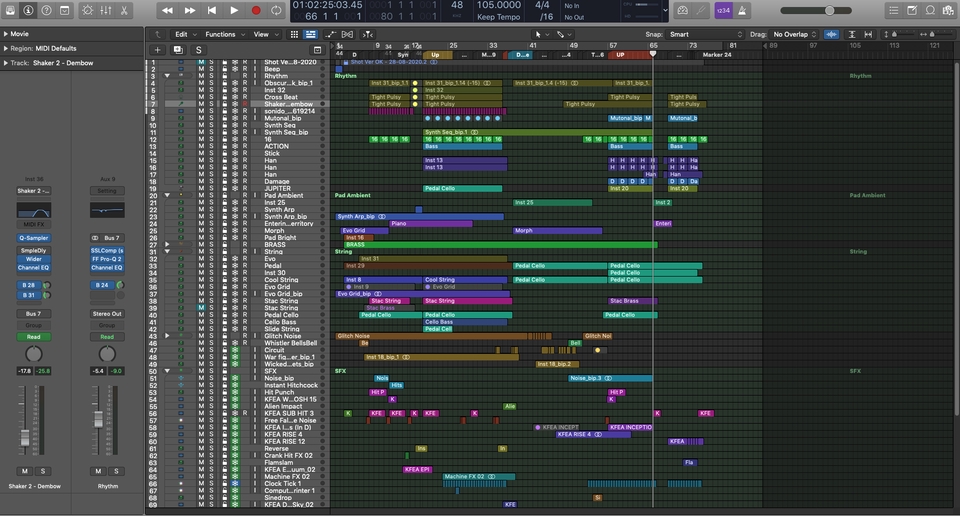Screen dimensions: 960x516
Task: Start playback with Play button
Action: [x=234, y=10]
